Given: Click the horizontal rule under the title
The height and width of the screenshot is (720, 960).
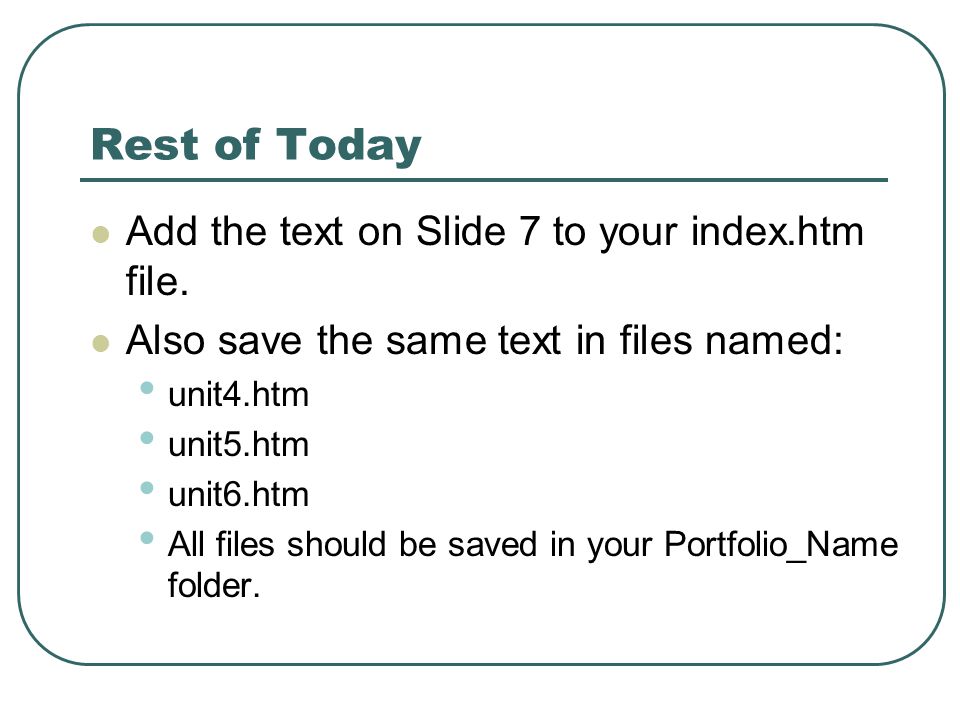Looking at the screenshot, I should tap(484, 180).
